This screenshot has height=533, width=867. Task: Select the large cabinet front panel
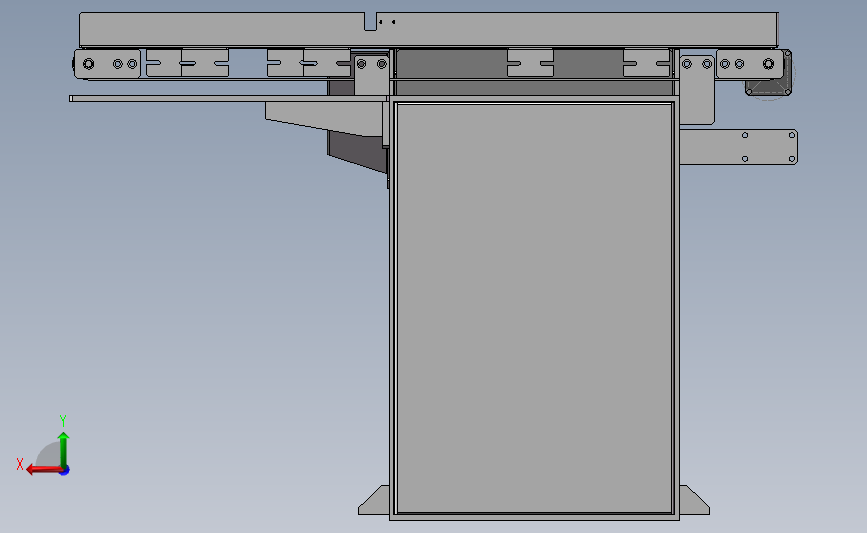[x=535, y=308]
